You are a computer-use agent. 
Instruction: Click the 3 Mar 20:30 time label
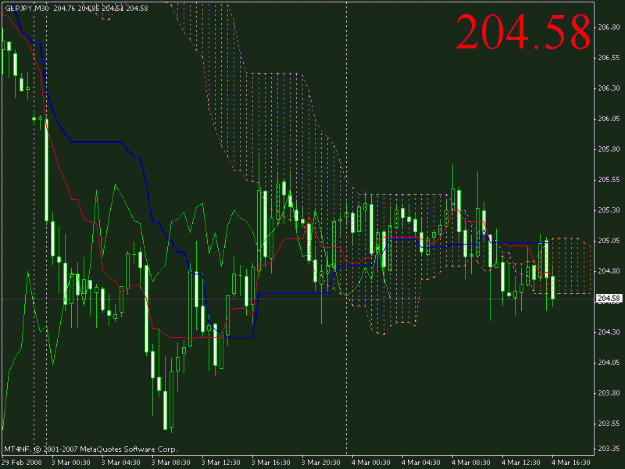coord(321,463)
